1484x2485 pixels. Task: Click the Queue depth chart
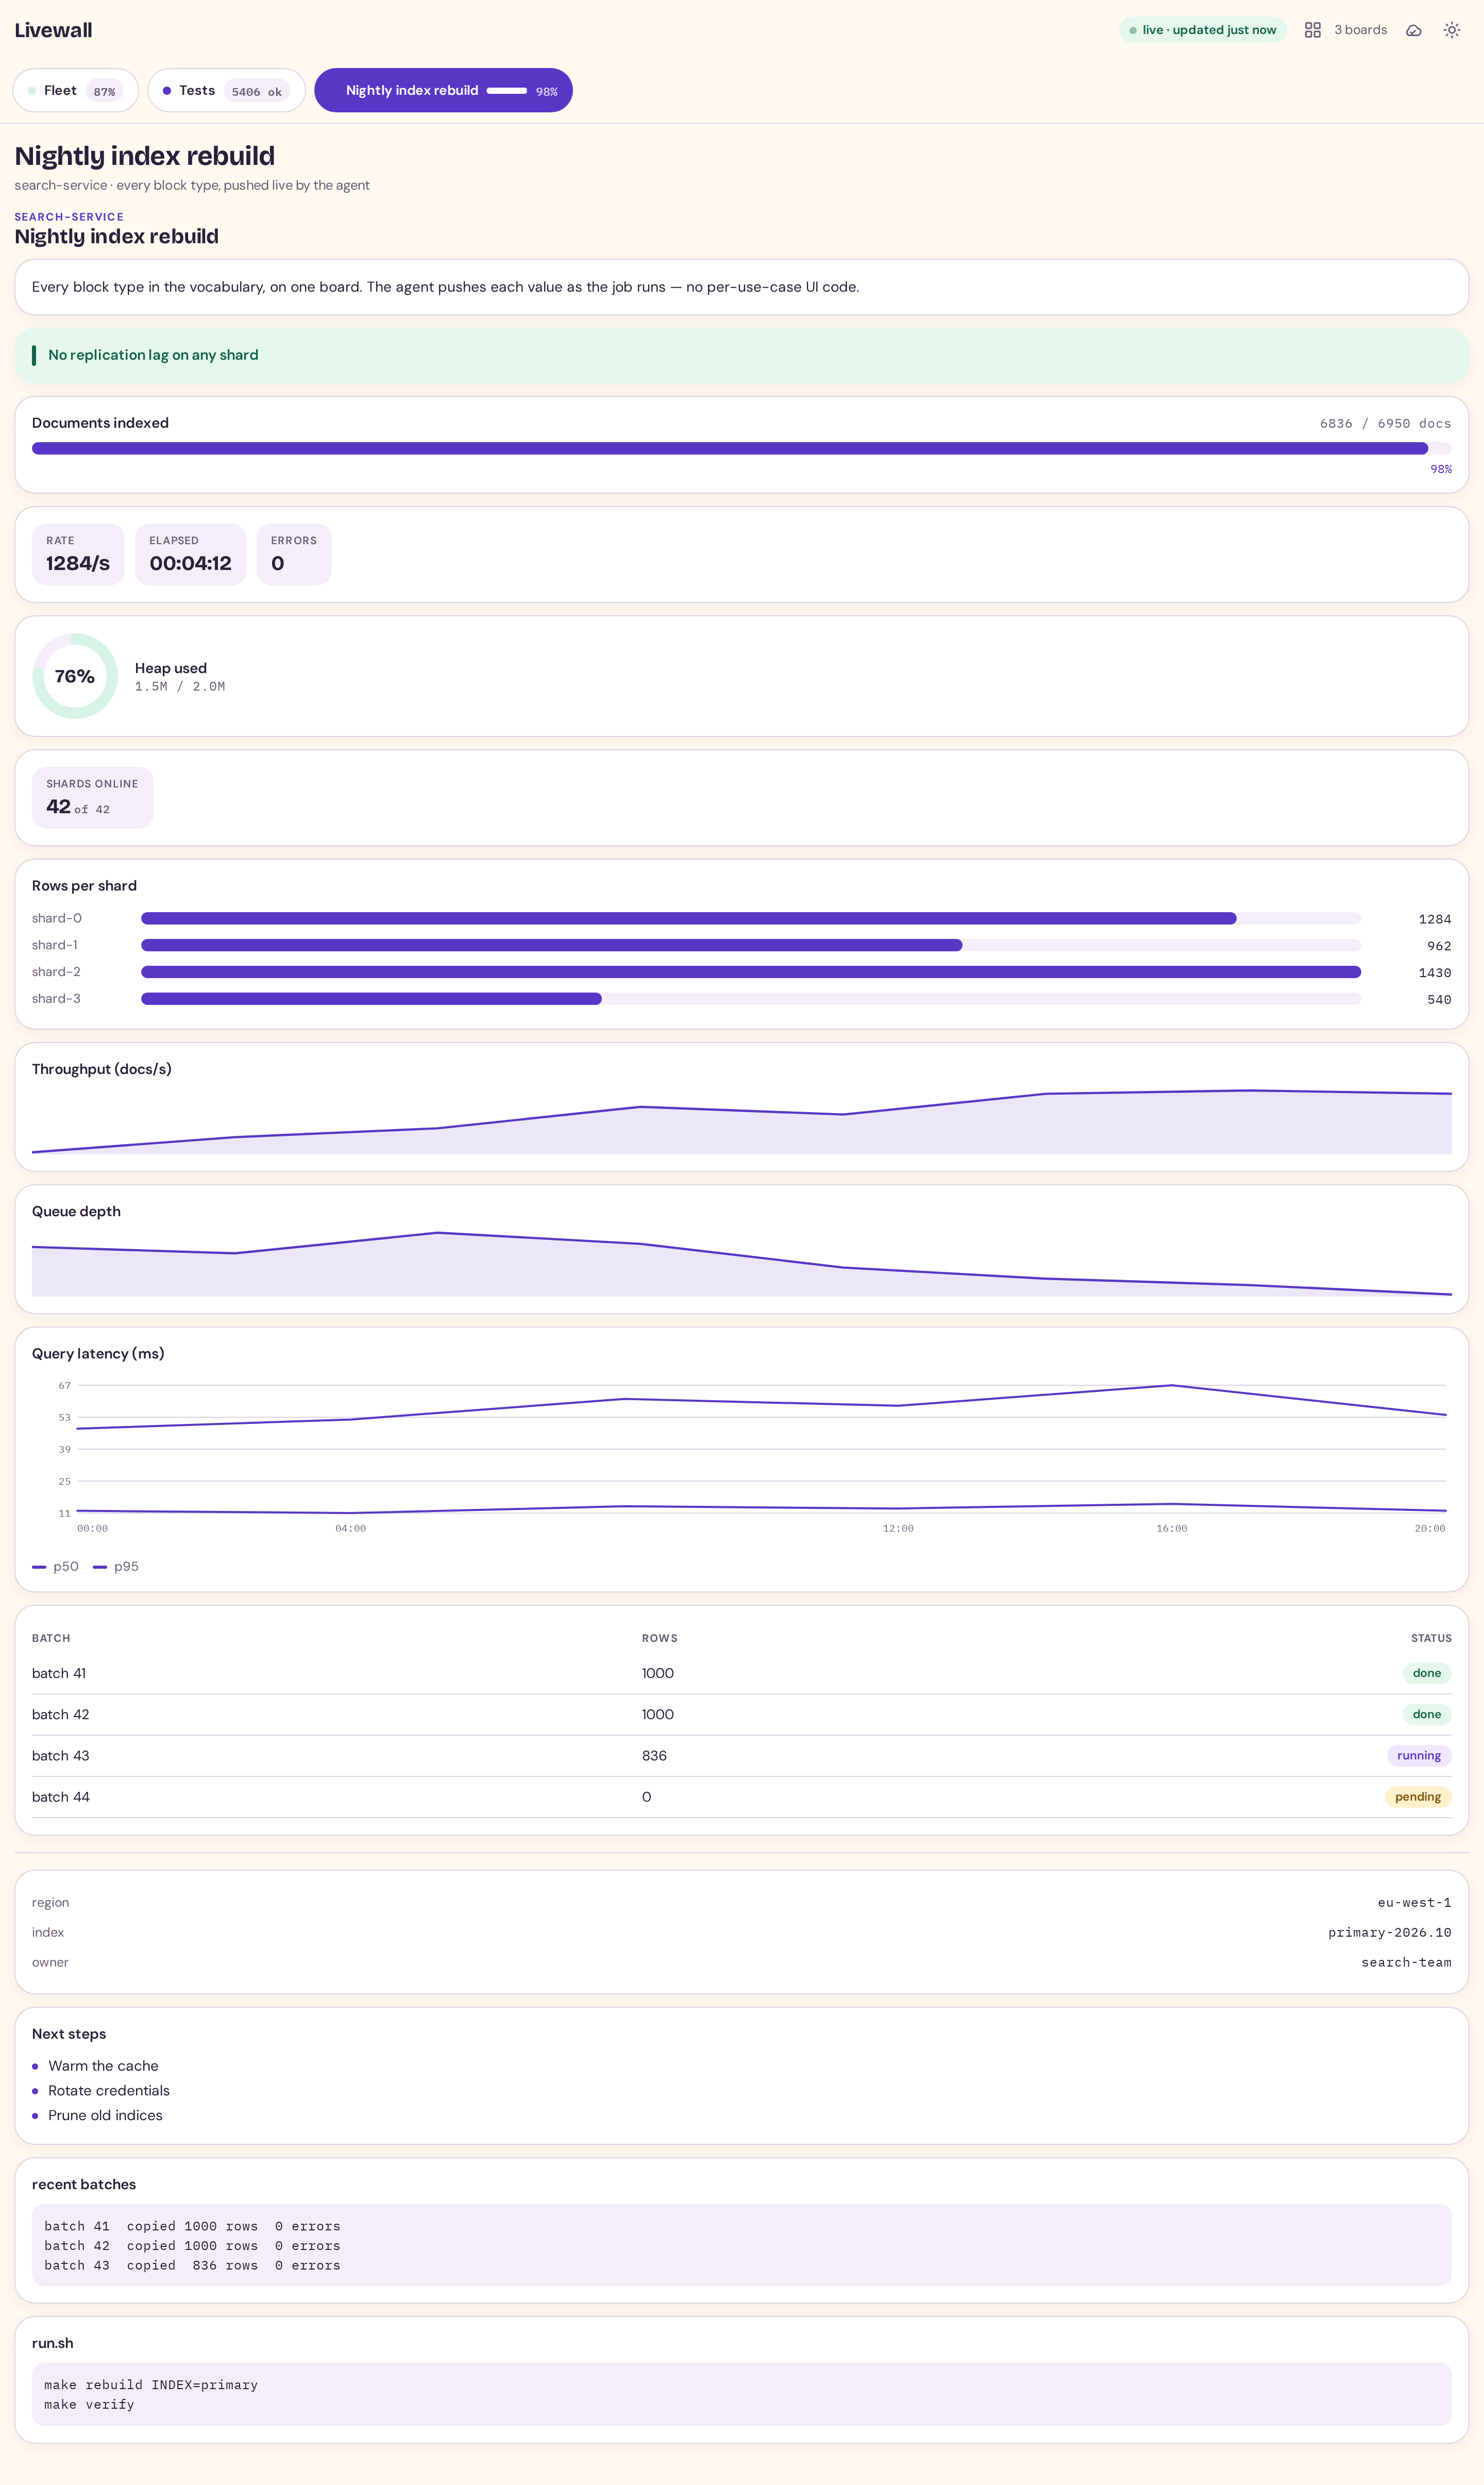(741, 1263)
